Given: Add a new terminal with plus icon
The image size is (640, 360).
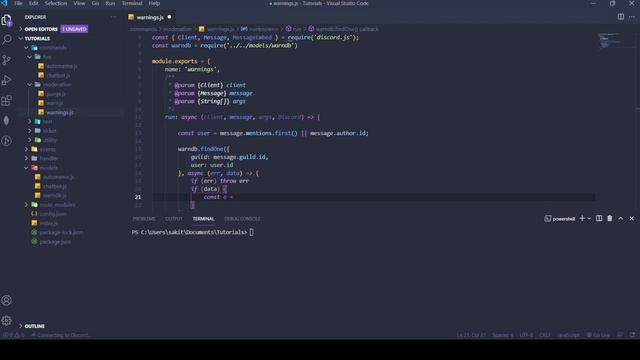Looking at the screenshot, I should [x=582, y=219].
